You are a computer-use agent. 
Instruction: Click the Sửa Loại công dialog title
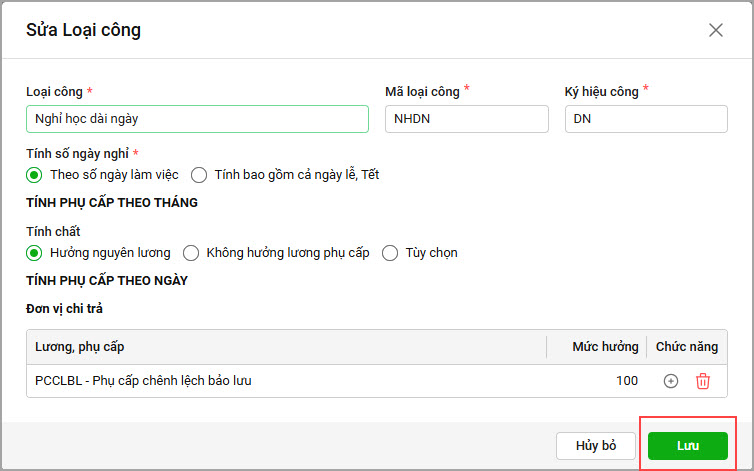tap(83, 30)
